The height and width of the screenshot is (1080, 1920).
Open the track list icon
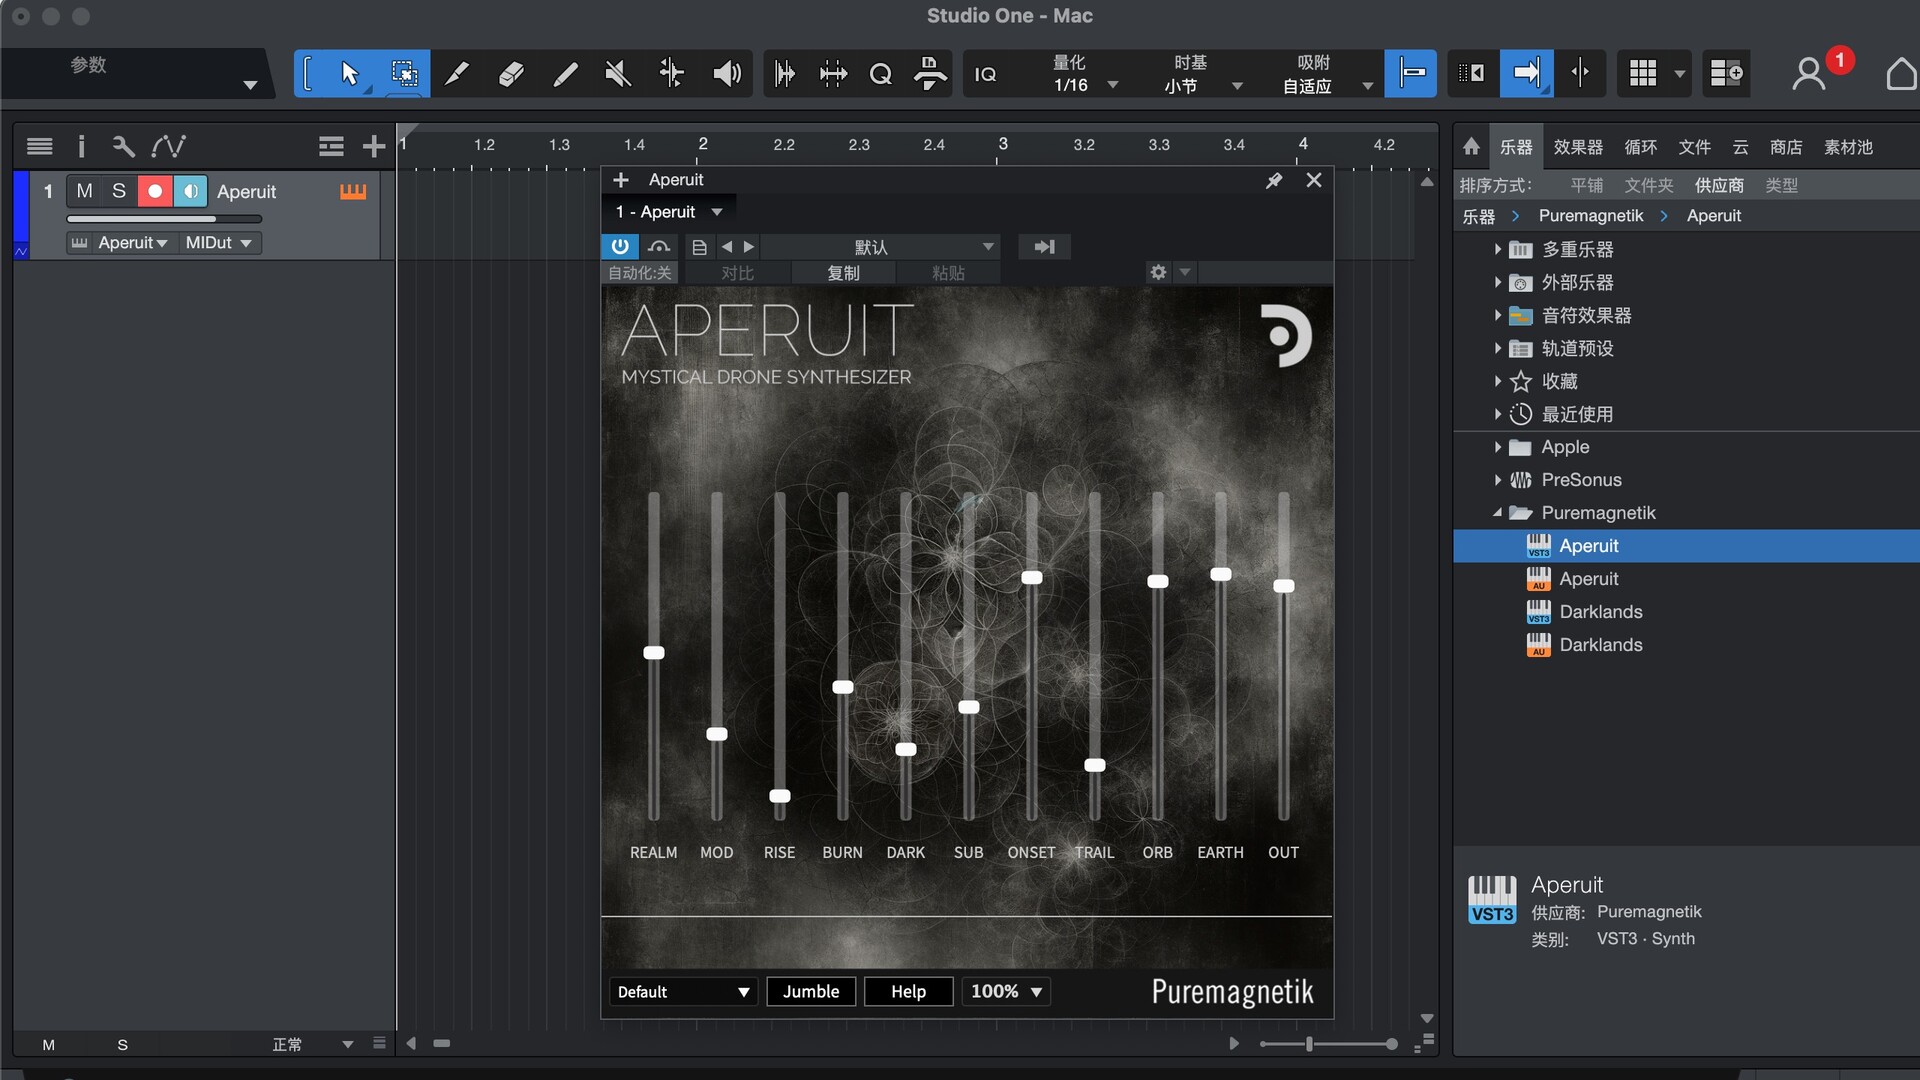(x=40, y=147)
